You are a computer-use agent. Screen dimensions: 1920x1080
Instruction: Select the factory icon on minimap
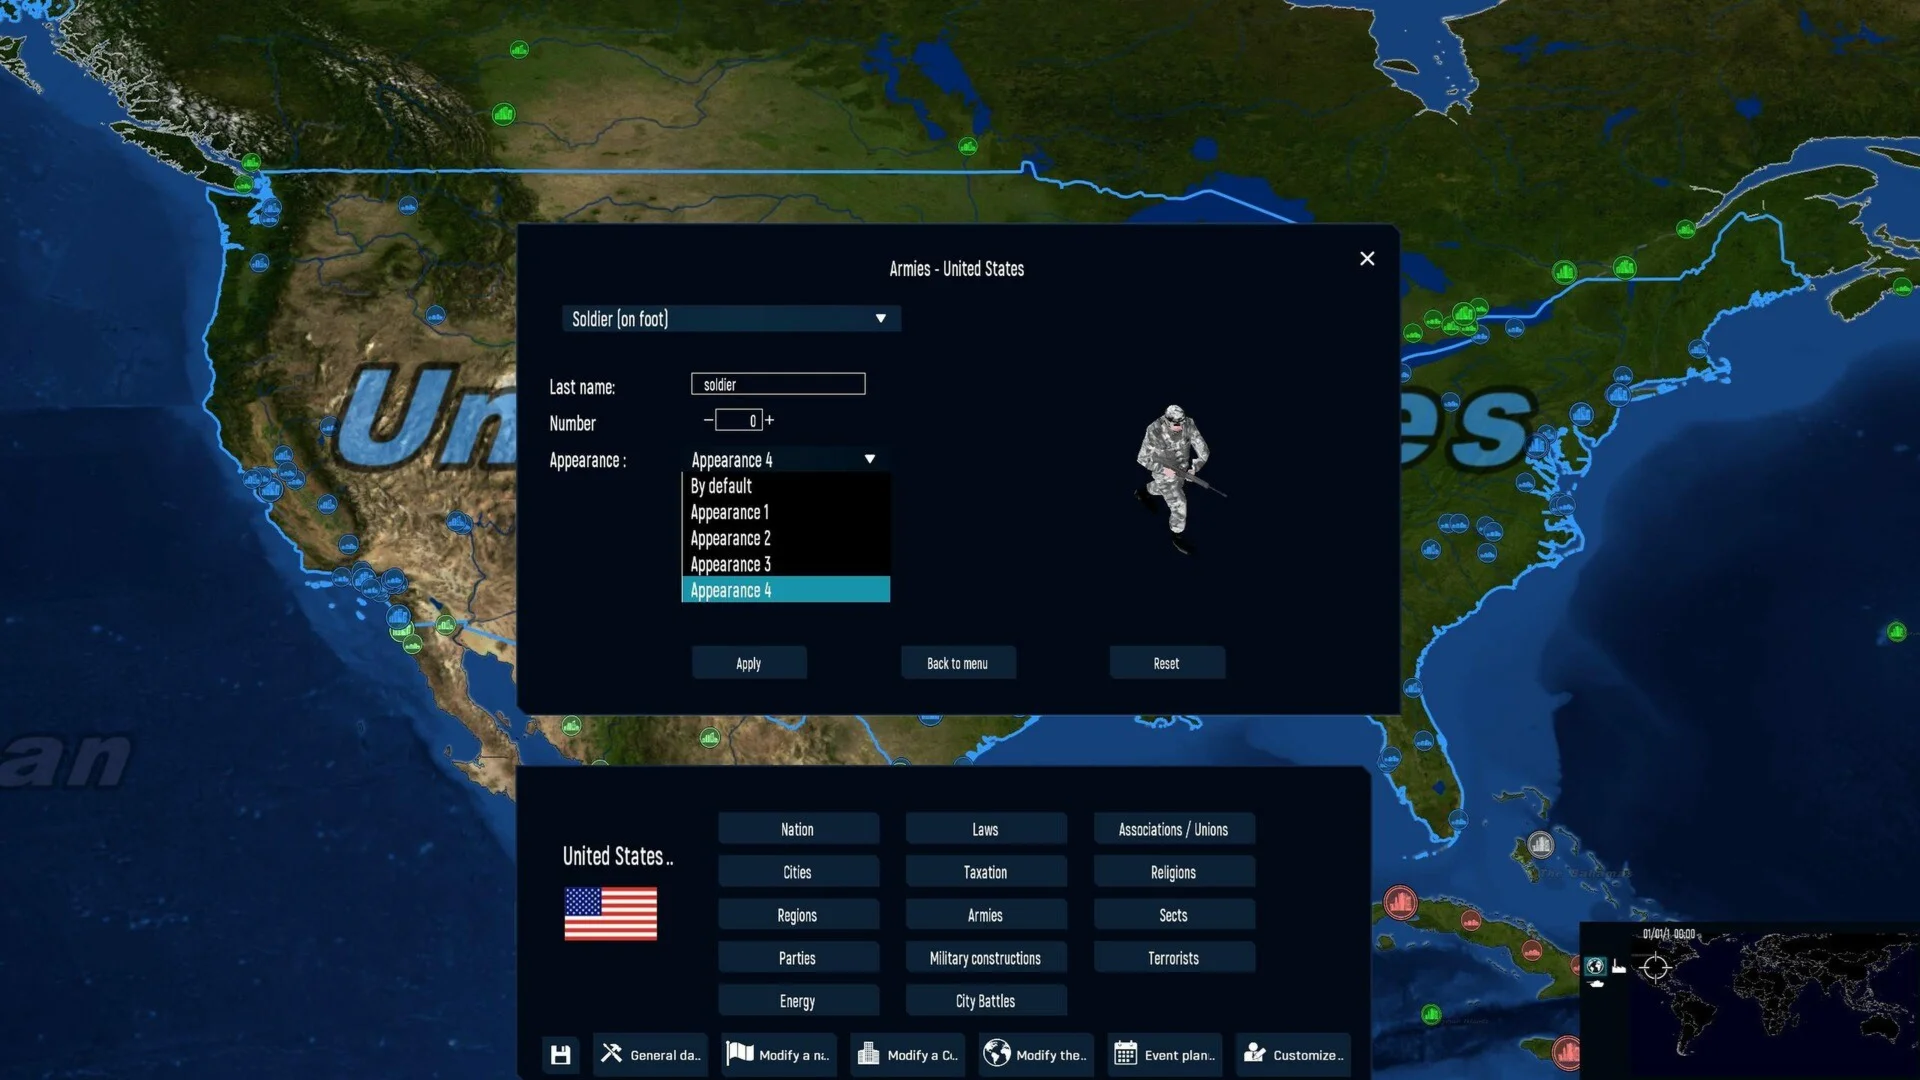(1619, 967)
